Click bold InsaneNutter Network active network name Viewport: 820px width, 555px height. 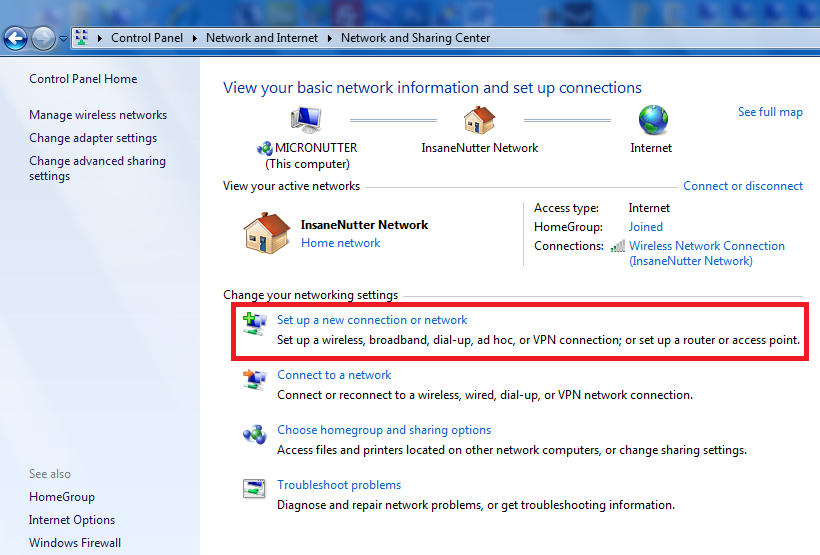coord(364,225)
